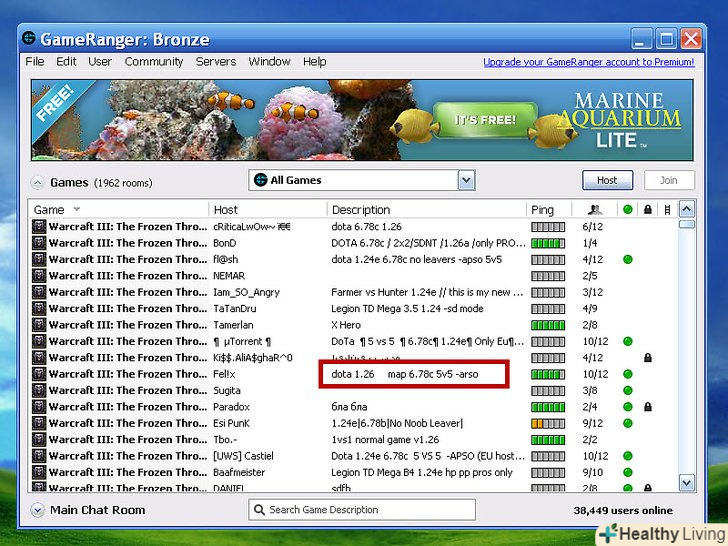Click the All Games combo box
The height and width of the screenshot is (546, 728).
click(362, 180)
